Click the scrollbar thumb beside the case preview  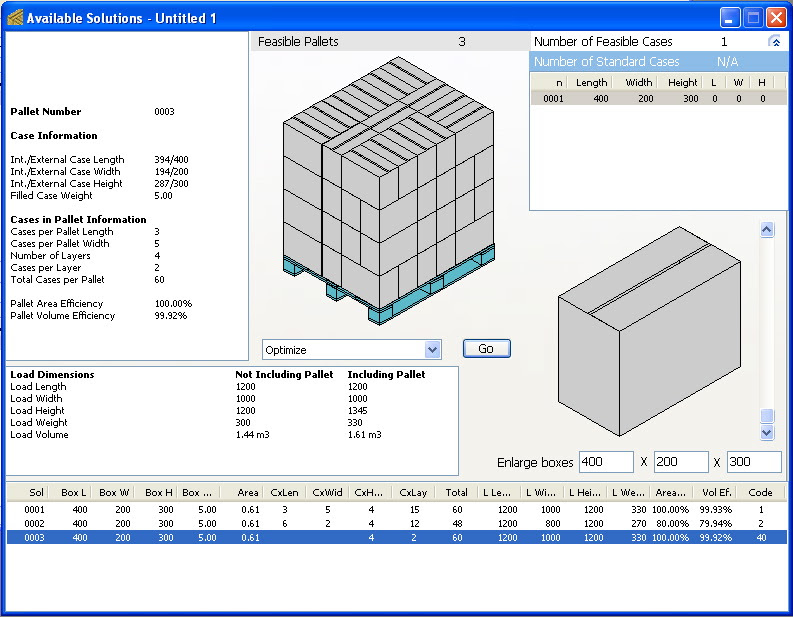pyautogui.click(x=767, y=416)
